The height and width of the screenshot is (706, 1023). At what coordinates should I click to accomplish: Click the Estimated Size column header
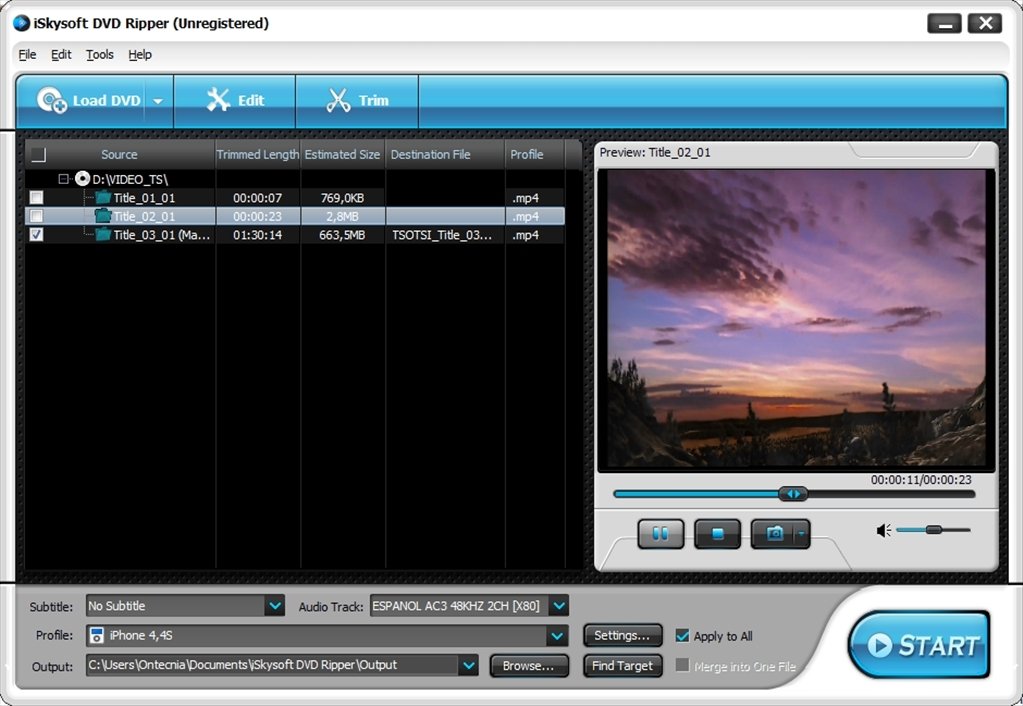(x=343, y=155)
